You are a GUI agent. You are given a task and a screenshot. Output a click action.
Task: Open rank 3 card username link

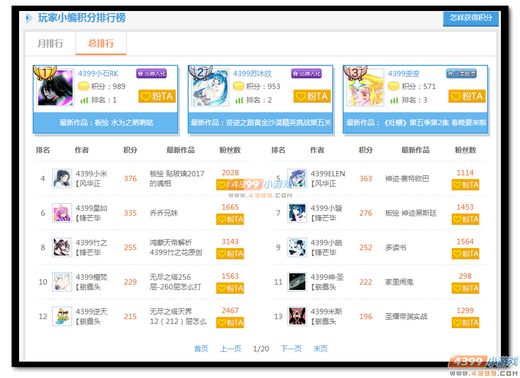tap(404, 73)
